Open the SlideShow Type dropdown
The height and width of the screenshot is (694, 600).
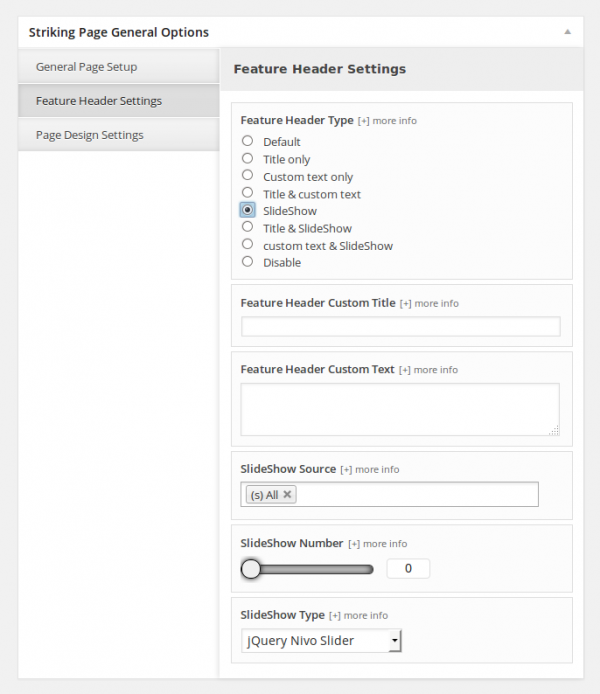321,641
